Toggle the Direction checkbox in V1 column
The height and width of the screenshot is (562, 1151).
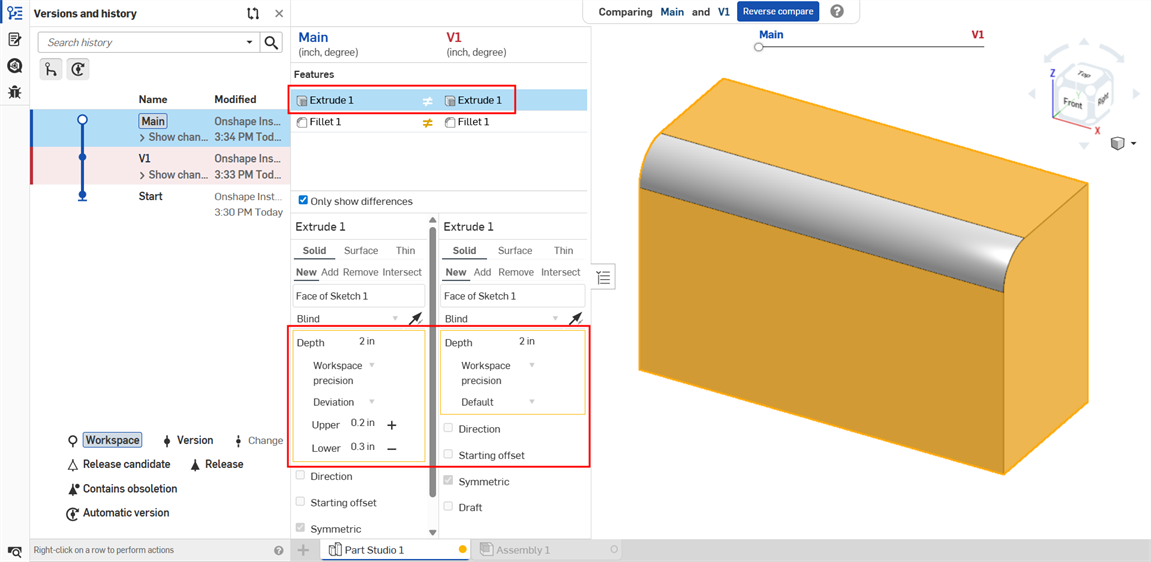(448, 428)
